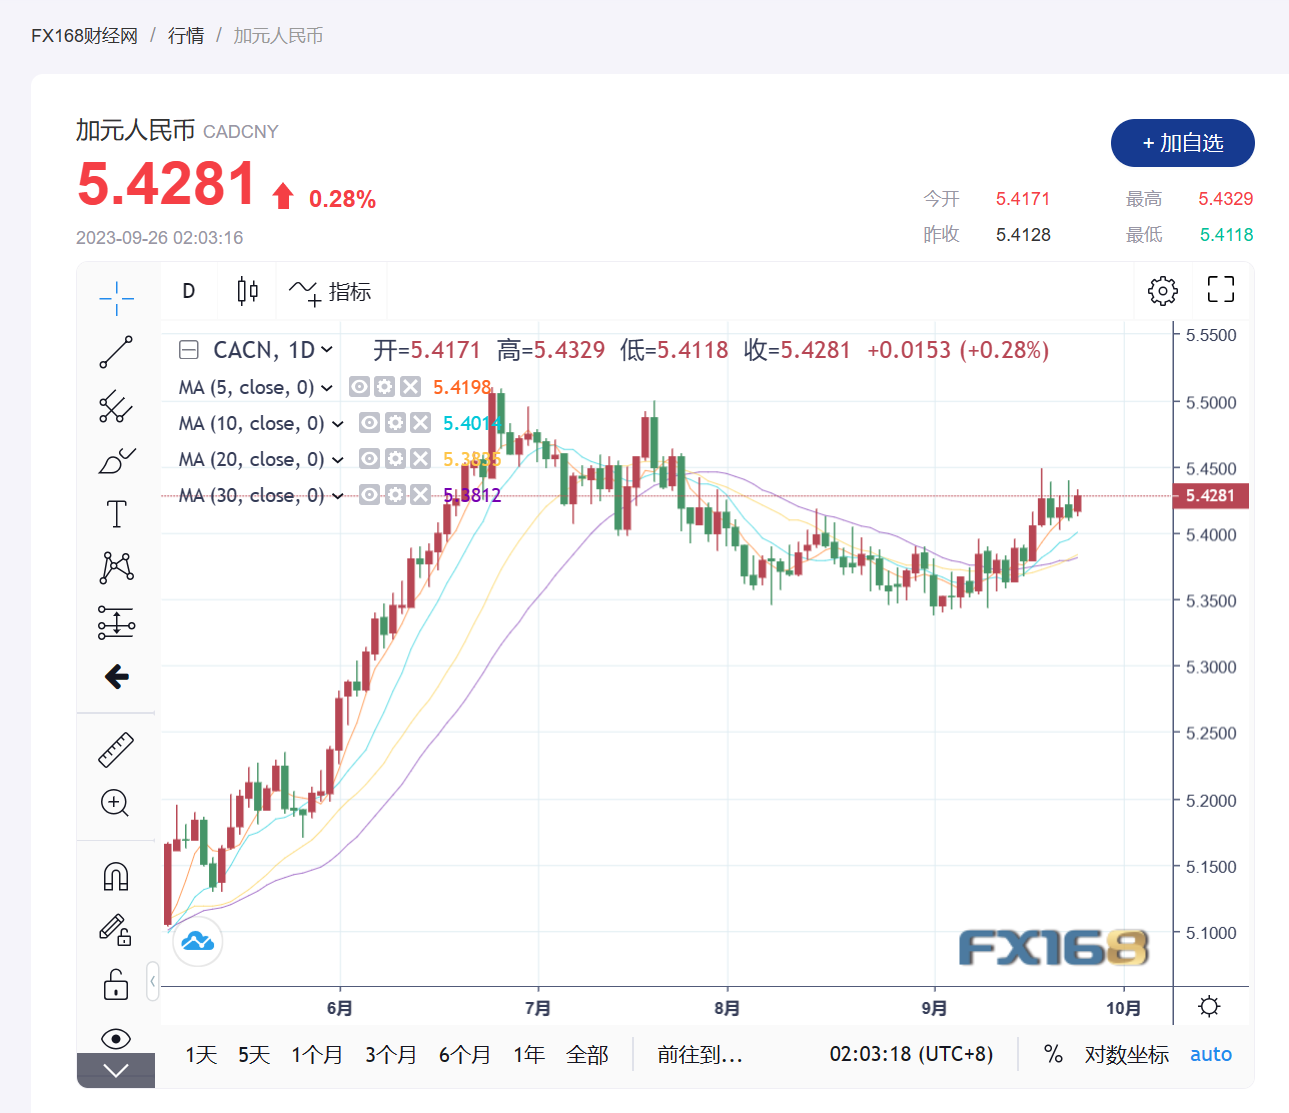
Task: Click the 今开 value 5.4171
Action: (1023, 199)
